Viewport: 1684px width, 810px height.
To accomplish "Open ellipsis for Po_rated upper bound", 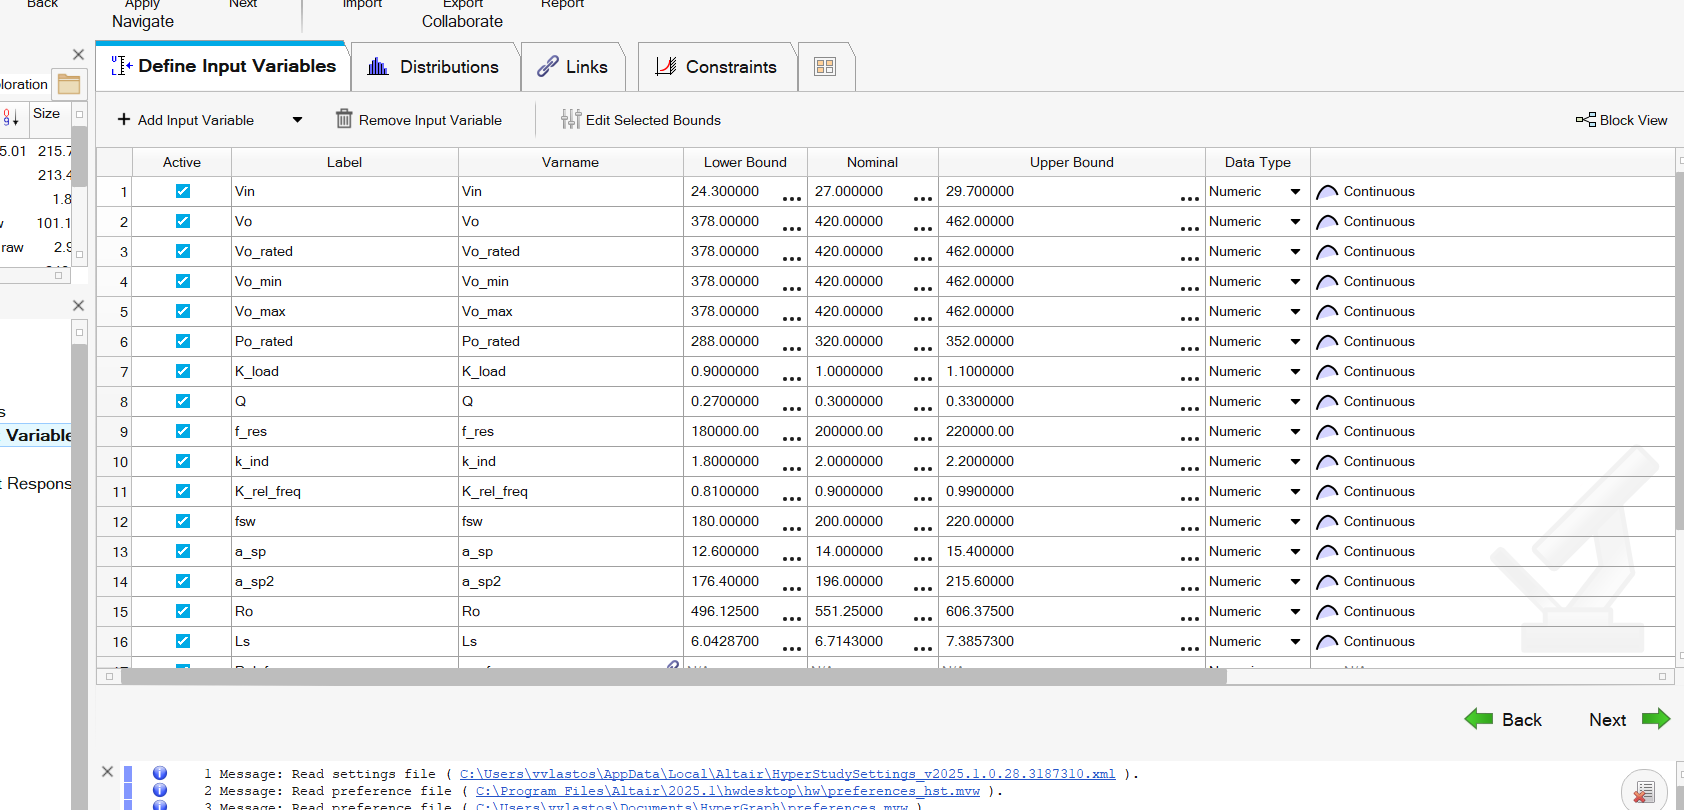I will 1189,348.
